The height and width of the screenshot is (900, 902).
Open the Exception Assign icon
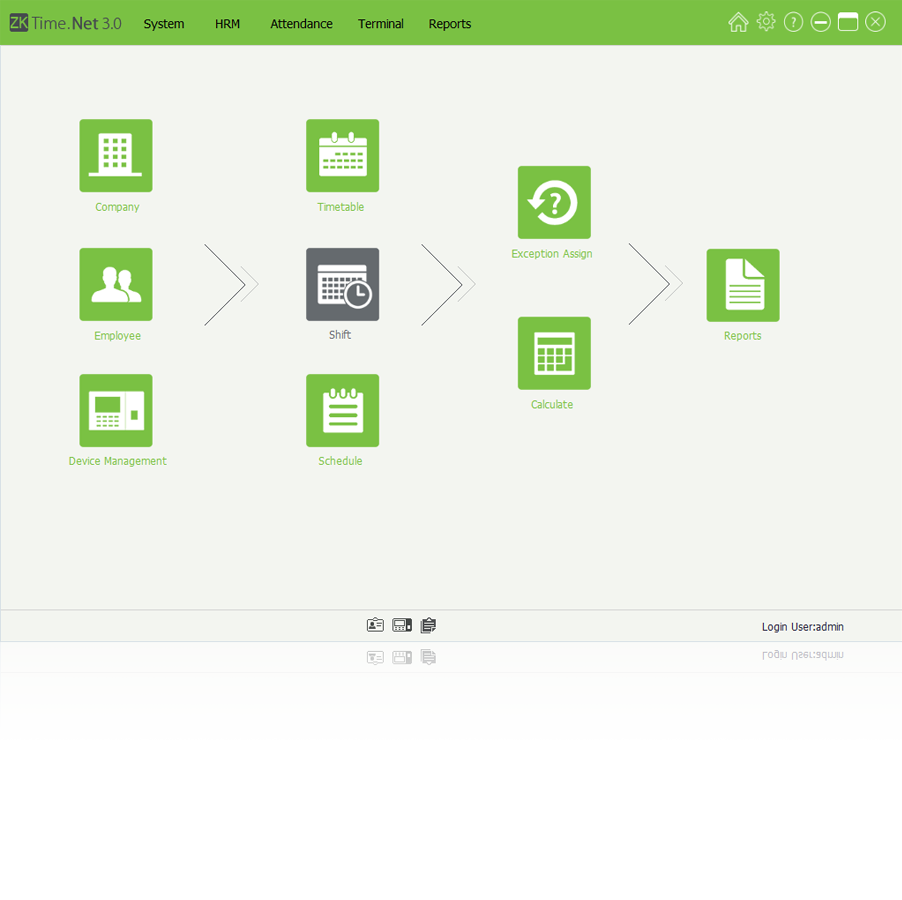pyautogui.click(x=554, y=203)
